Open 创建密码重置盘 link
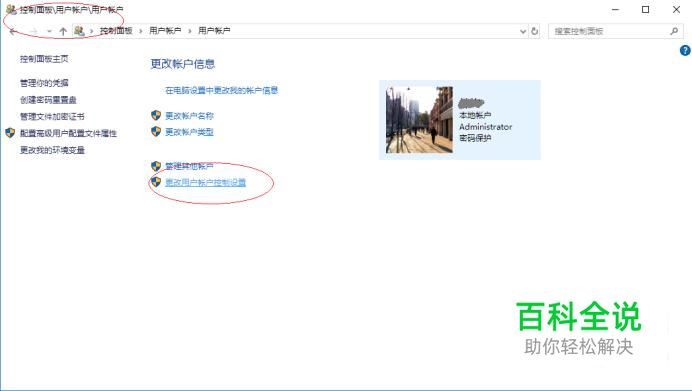The width and height of the screenshot is (692, 391). 48,100
